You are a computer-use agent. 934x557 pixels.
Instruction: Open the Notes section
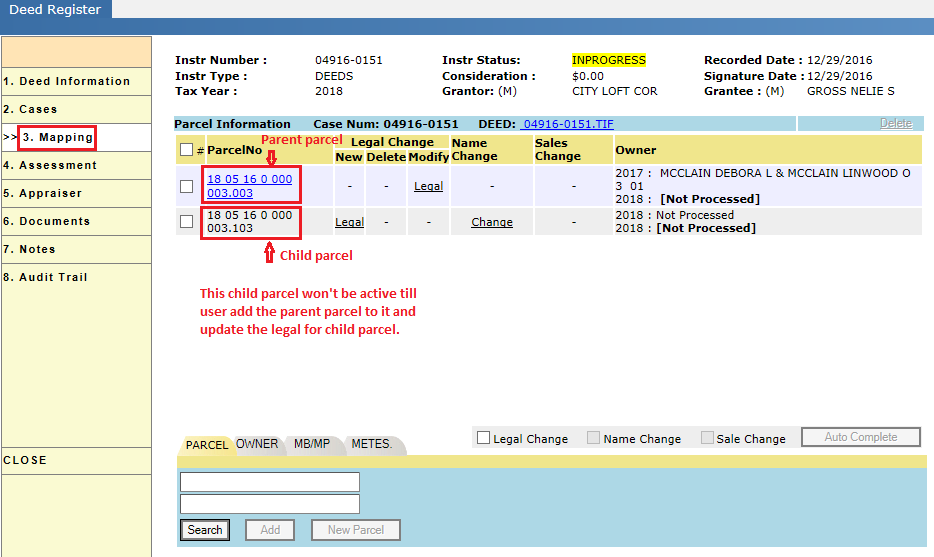click(x=76, y=249)
